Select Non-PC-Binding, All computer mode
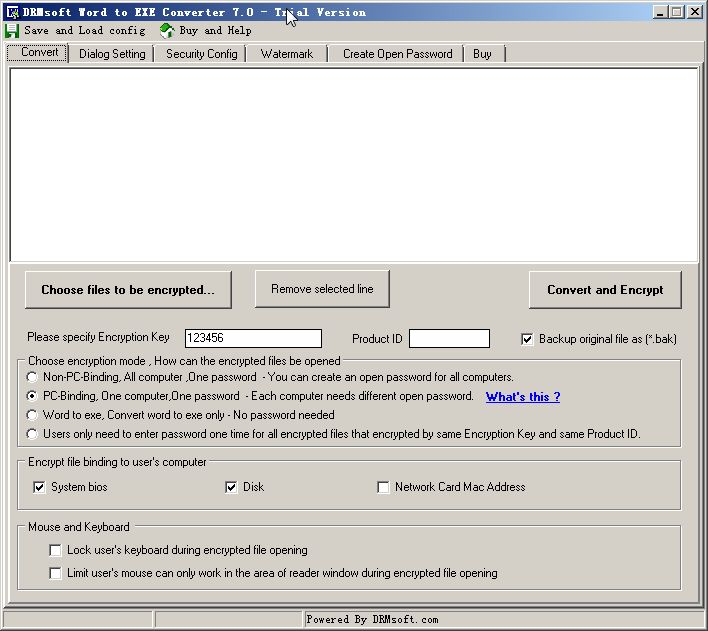 (32, 377)
